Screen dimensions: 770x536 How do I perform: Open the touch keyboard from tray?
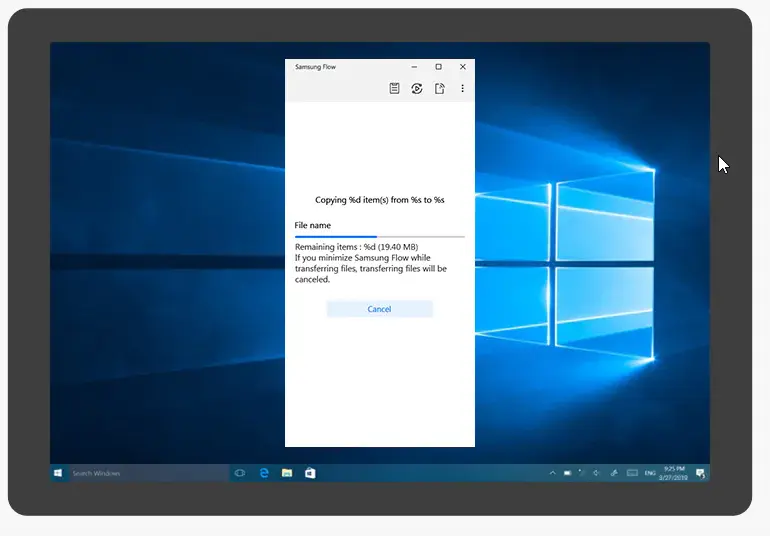point(632,473)
